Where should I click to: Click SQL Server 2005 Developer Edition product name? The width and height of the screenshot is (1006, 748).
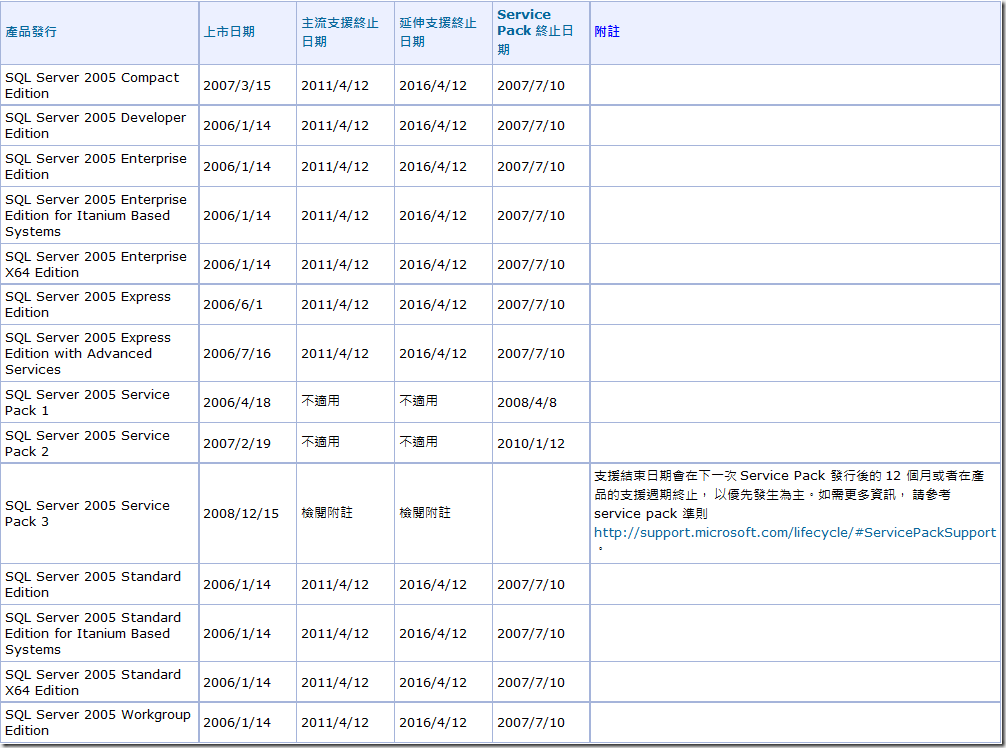tap(95, 126)
